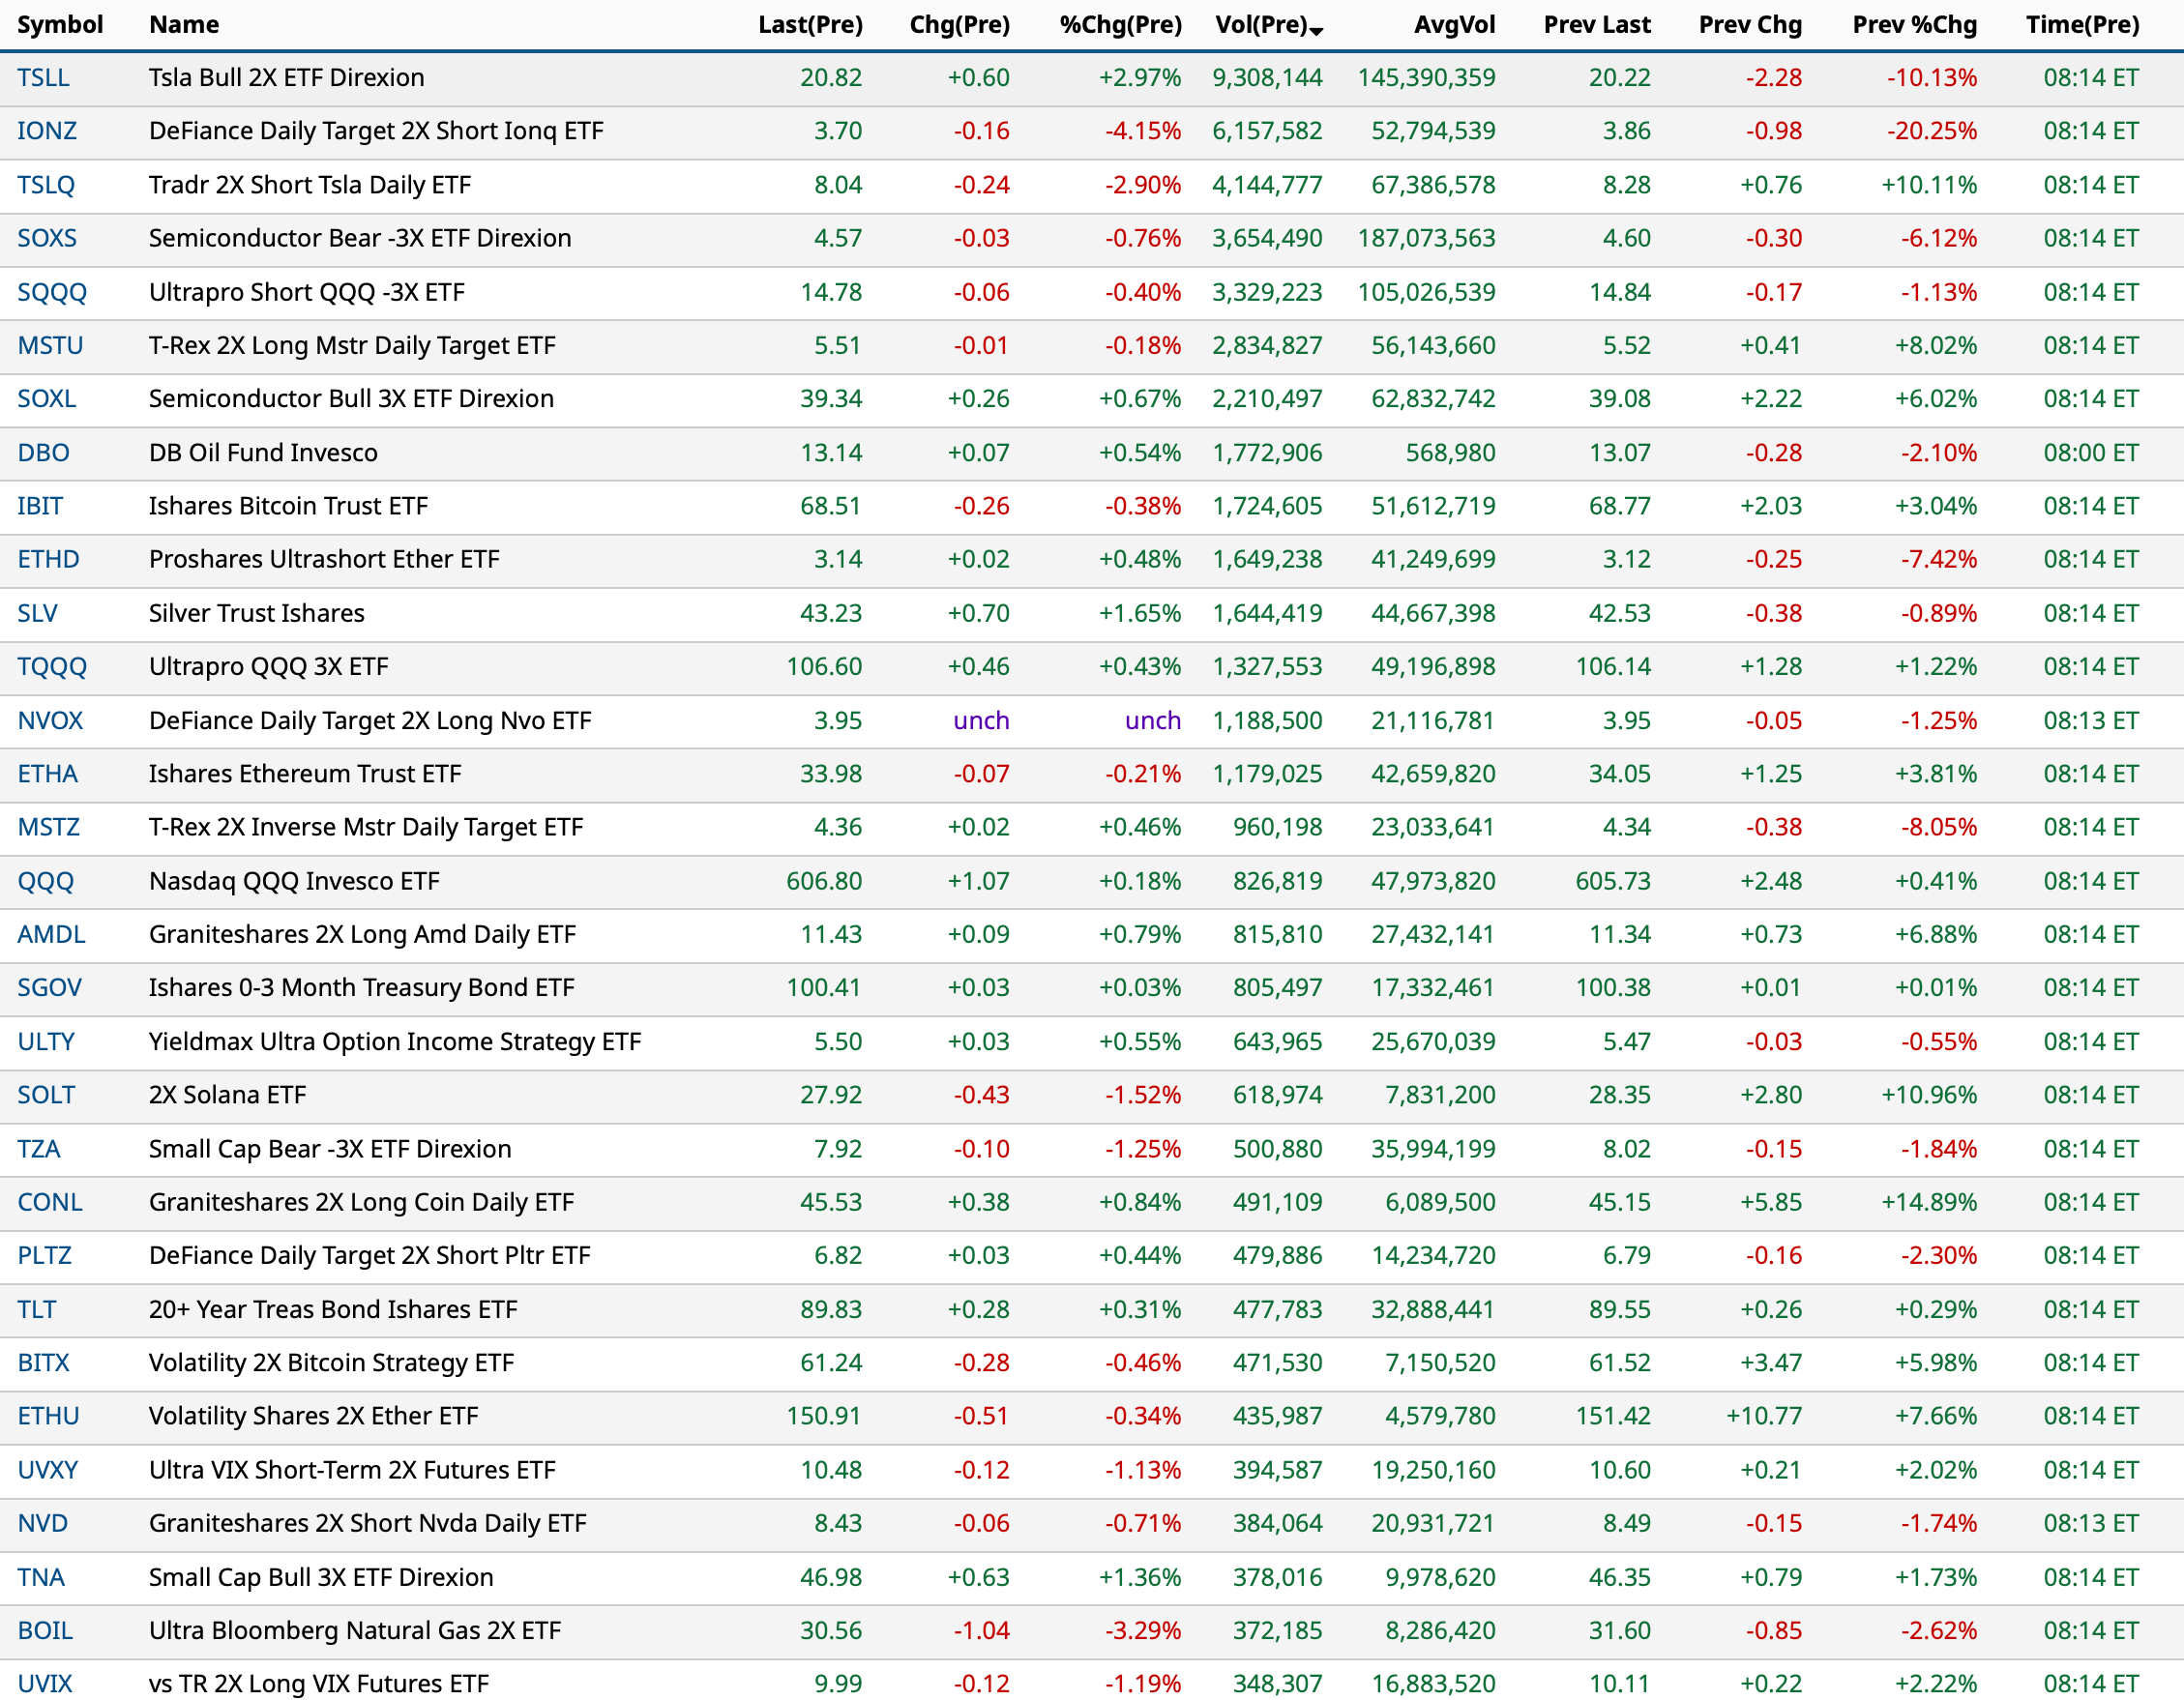2184x1700 pixels.
Task: Open the UVXY ticker link
Action: tap(47, 1470)
